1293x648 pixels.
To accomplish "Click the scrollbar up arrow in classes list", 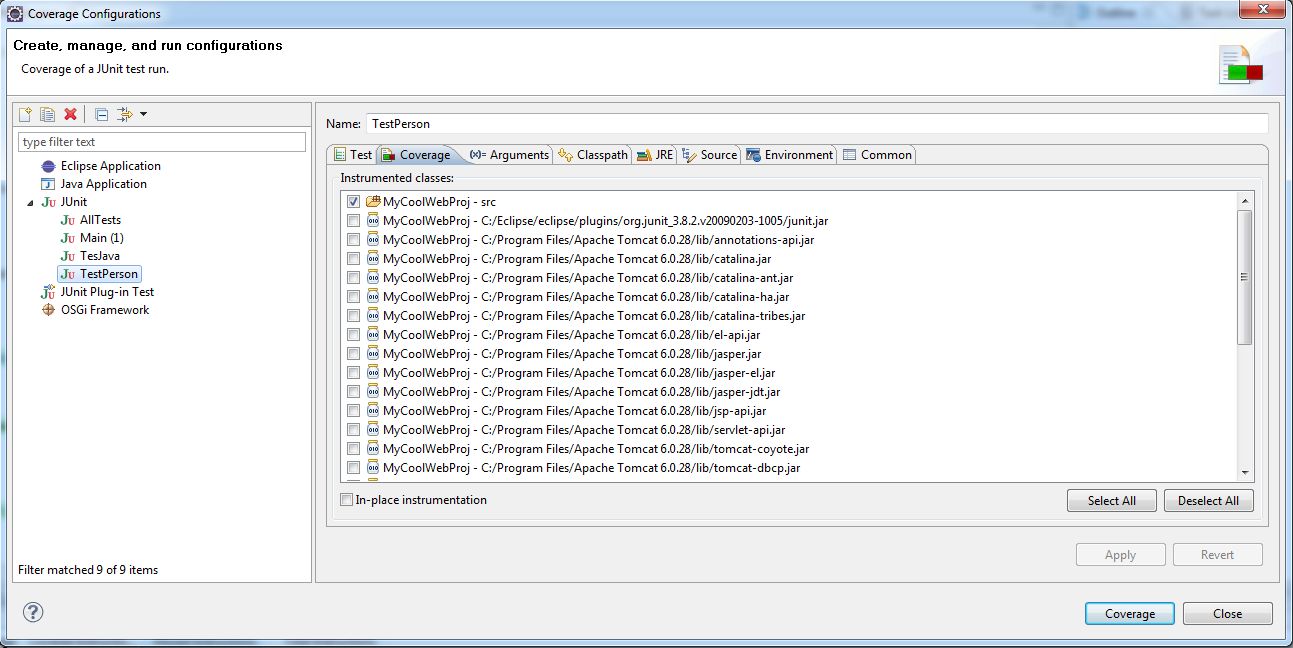I will click(x=1245, y=202).
